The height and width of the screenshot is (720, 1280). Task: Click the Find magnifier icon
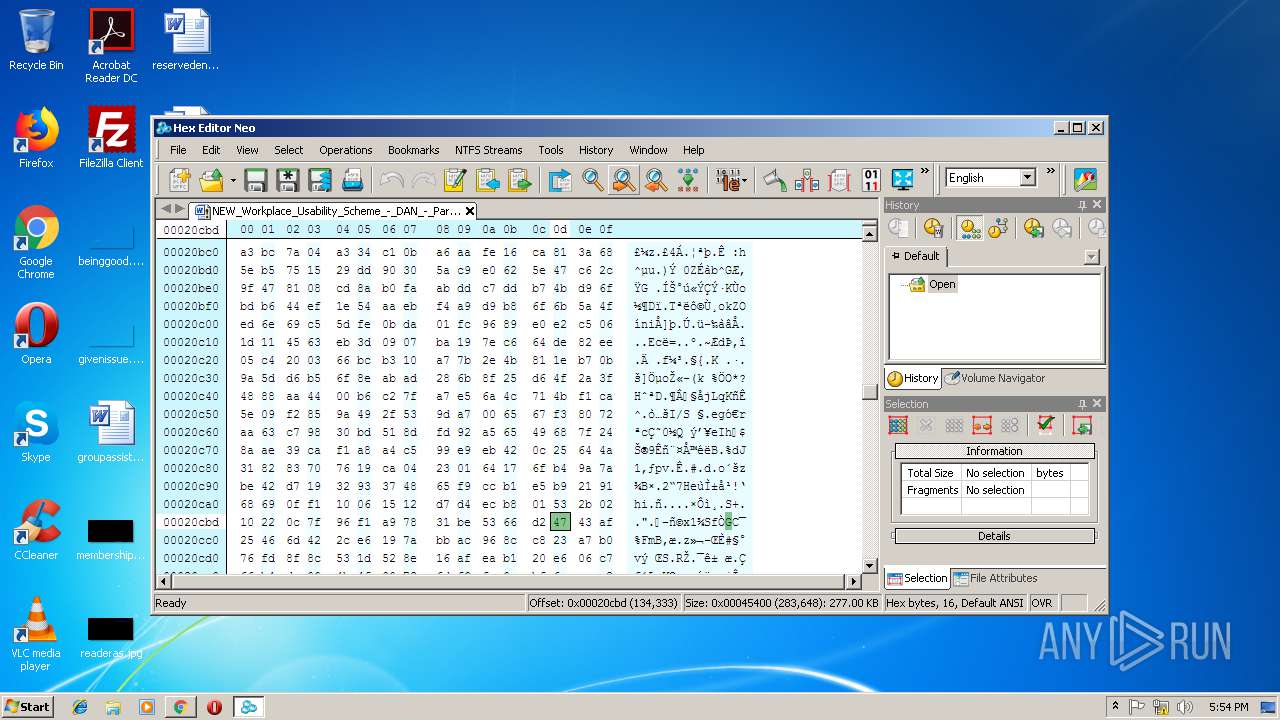593,180
